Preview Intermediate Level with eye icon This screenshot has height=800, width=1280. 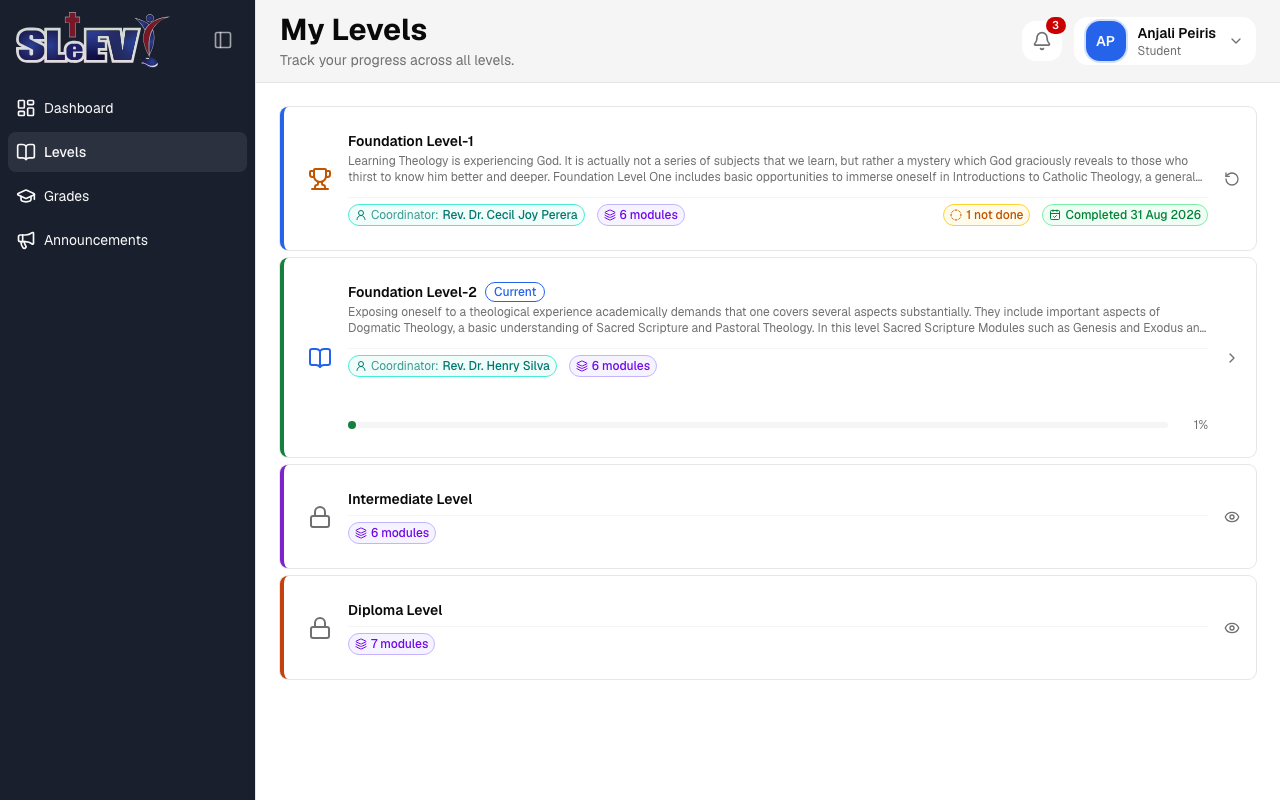point(1232,517)
